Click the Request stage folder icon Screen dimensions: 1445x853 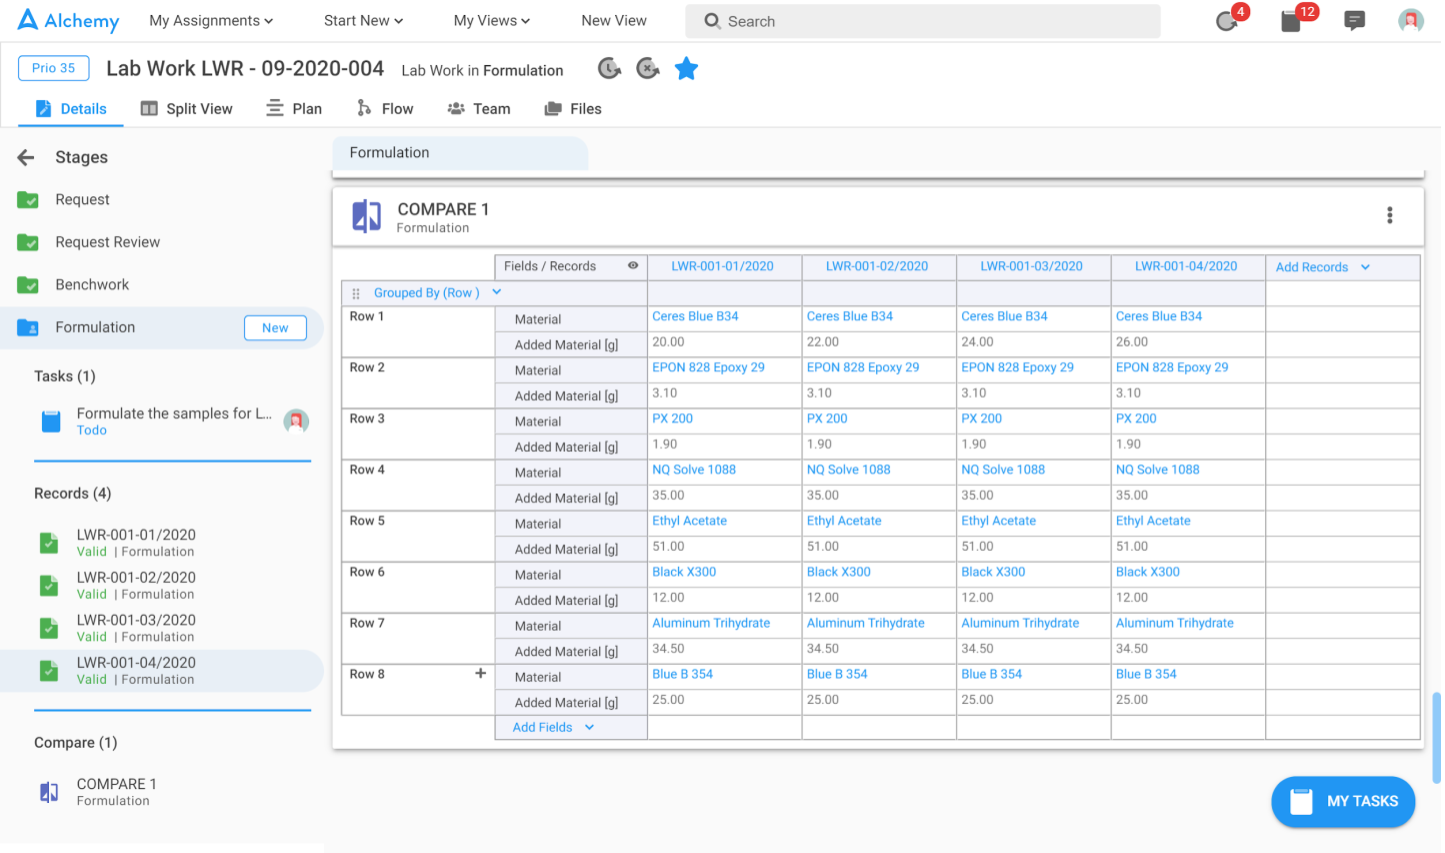(x=28, y=200)
